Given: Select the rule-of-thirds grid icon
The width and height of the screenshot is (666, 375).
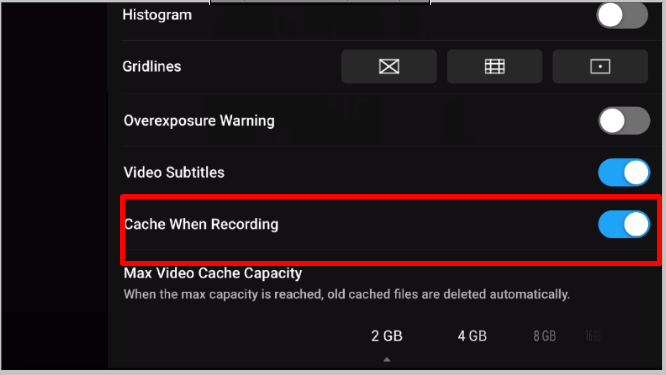Looking at the screenshot, I should point(494,66).
